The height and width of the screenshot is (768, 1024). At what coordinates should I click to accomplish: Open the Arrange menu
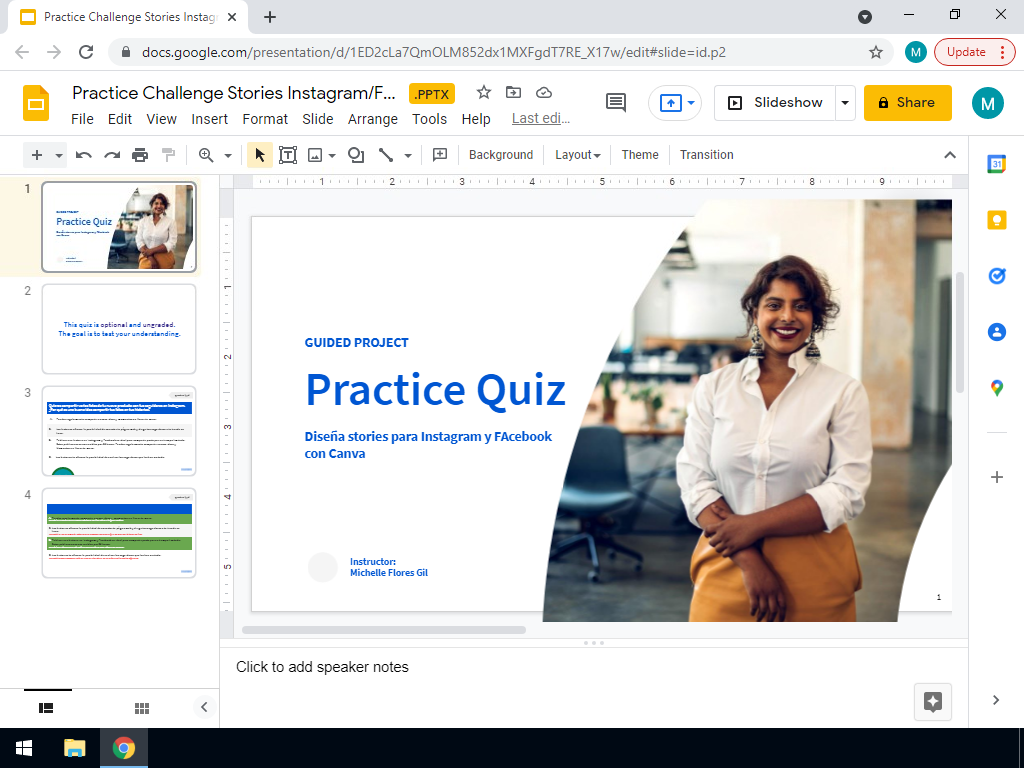point(373,119)
